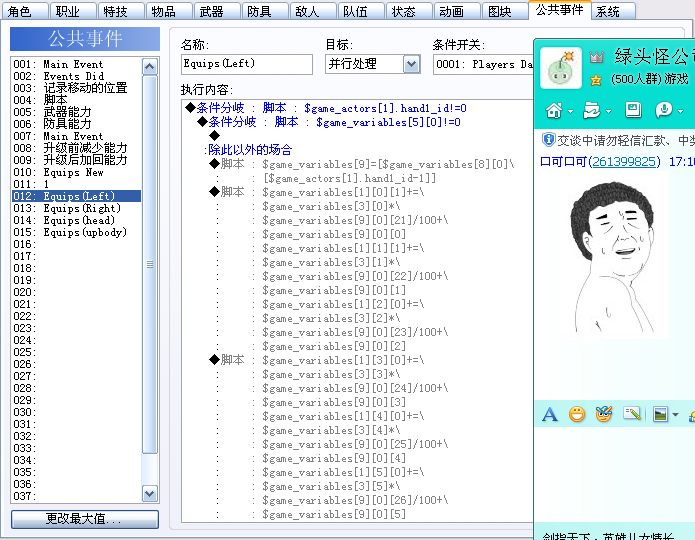
Task: Click the meme face image in chat
Action: (x=614, y=257)
